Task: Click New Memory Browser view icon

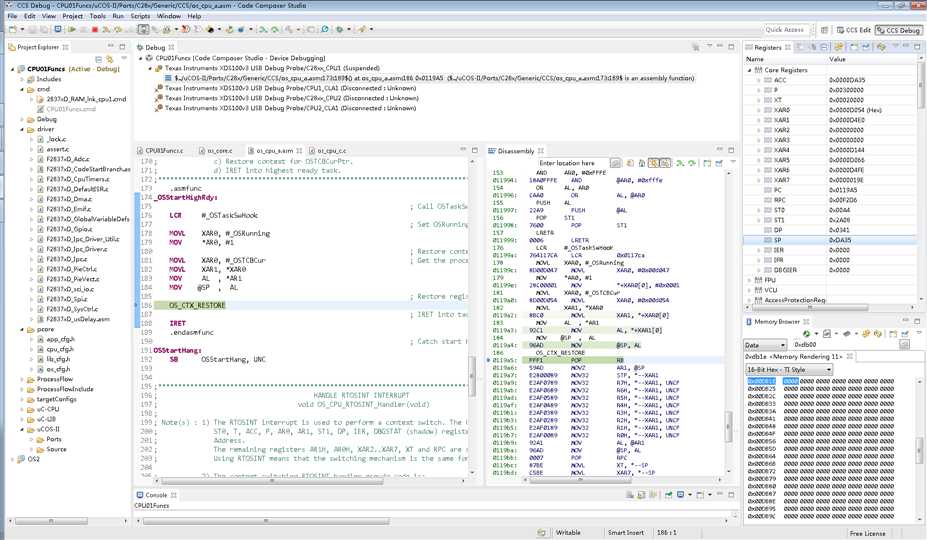Action: click(x=893, y=335)
